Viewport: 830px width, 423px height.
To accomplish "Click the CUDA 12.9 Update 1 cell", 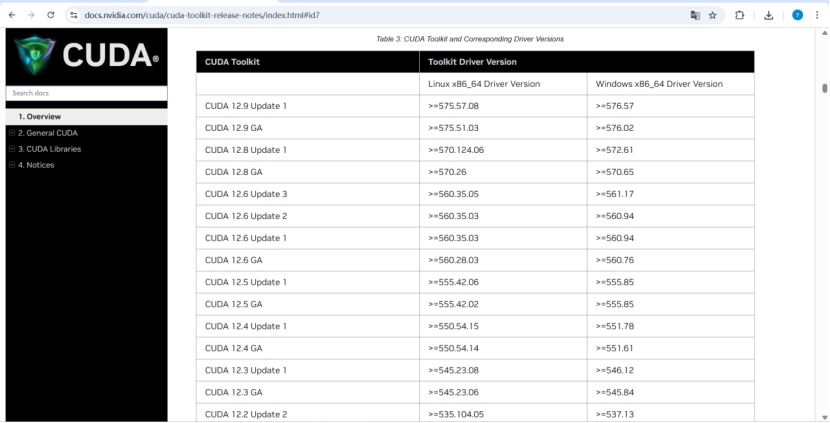I will pyautogui.click(x=308, y=106).
